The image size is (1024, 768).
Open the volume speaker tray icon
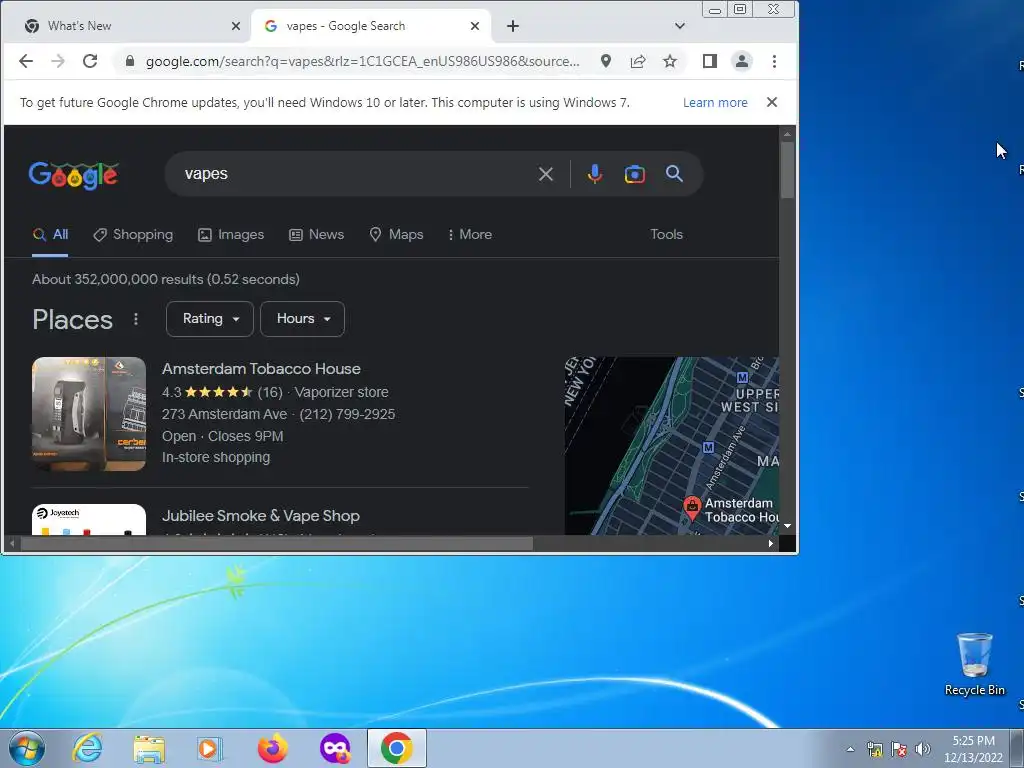tap(923, 749)
